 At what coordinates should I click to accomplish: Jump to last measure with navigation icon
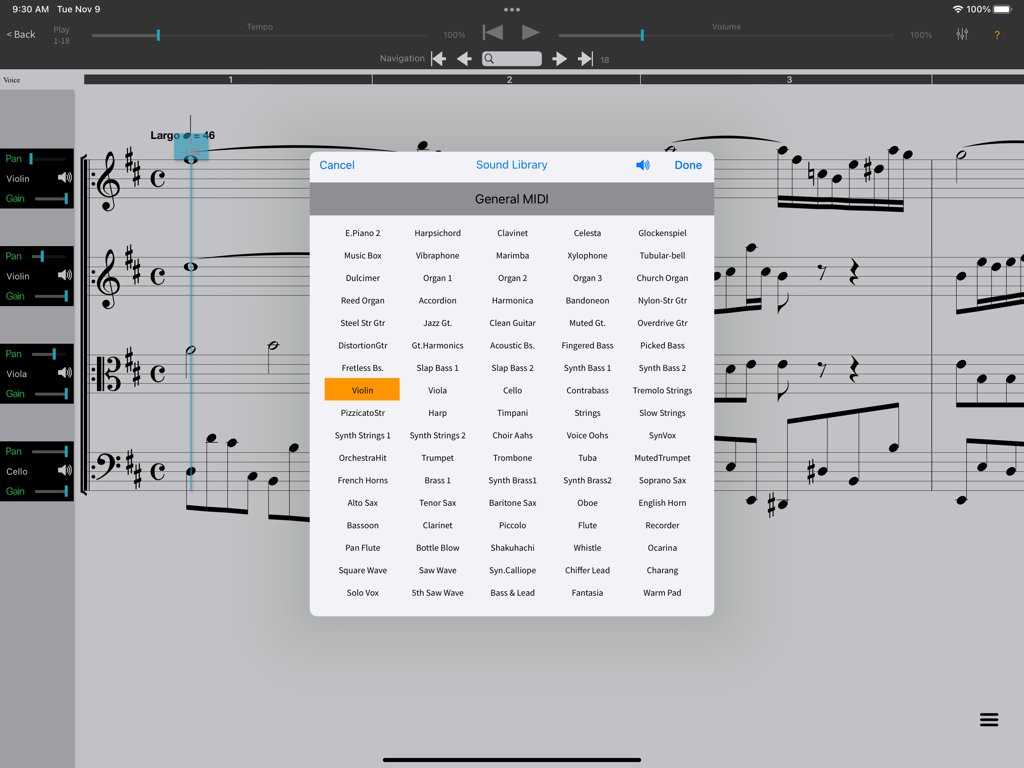(x=585, y=58)
